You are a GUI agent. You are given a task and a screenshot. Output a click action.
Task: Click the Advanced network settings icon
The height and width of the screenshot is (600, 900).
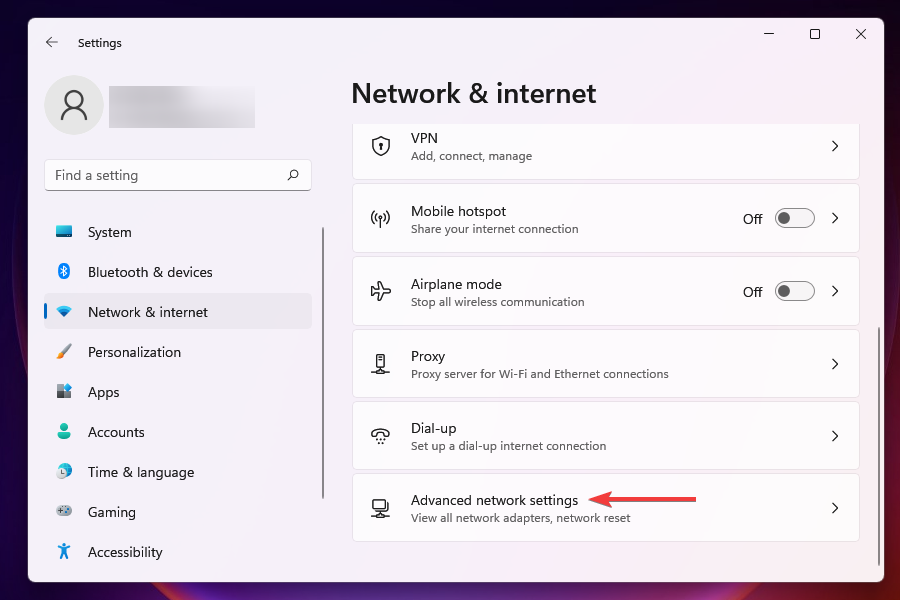pyautogui.click(x=380, y=508)
